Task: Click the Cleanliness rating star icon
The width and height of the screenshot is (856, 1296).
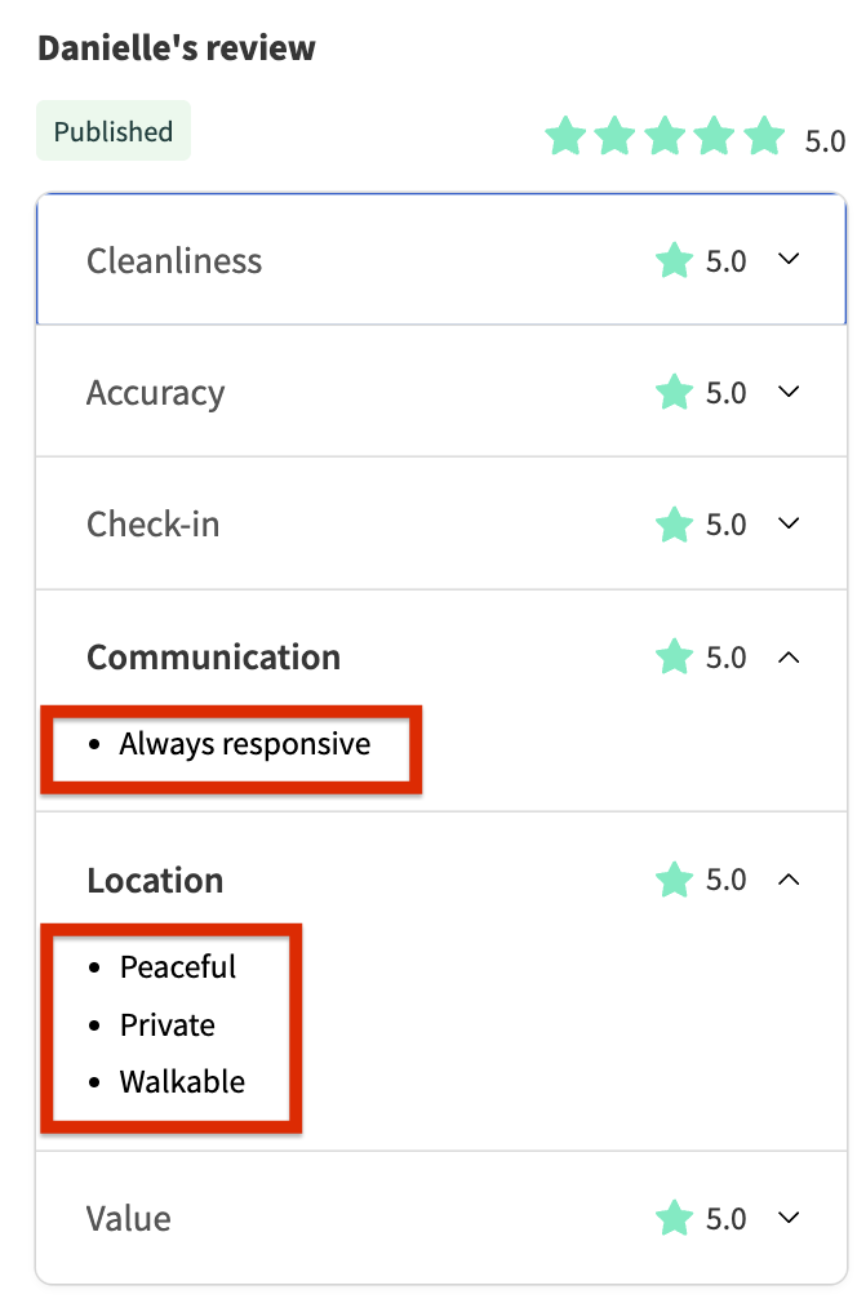Action: [674, 261]
